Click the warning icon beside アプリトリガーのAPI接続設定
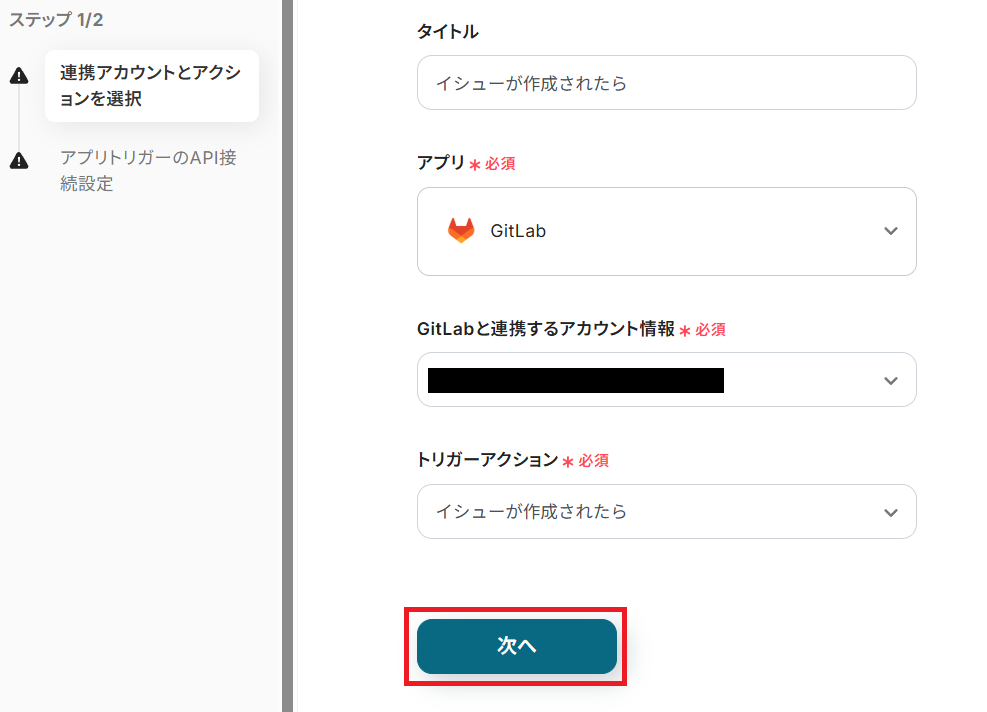 (x=19, y=161)
